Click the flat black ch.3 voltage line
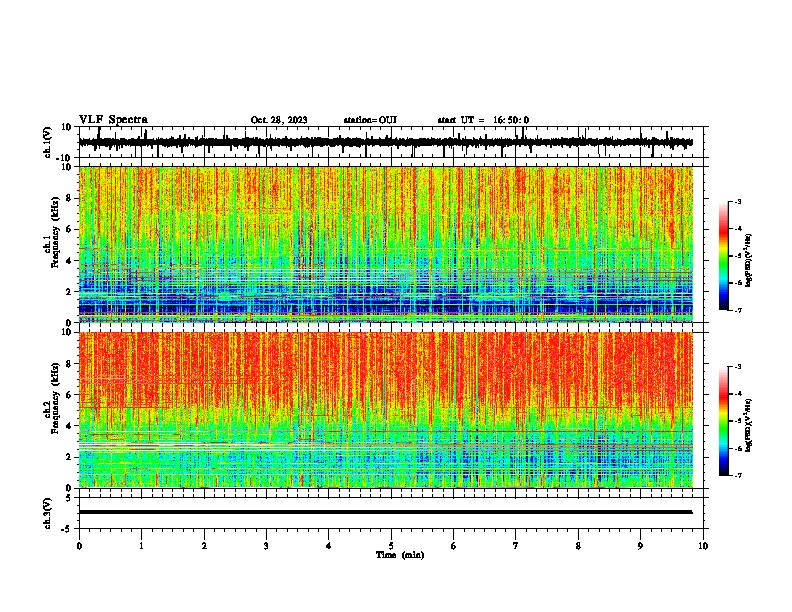The image size is (792, 612). 385,512
